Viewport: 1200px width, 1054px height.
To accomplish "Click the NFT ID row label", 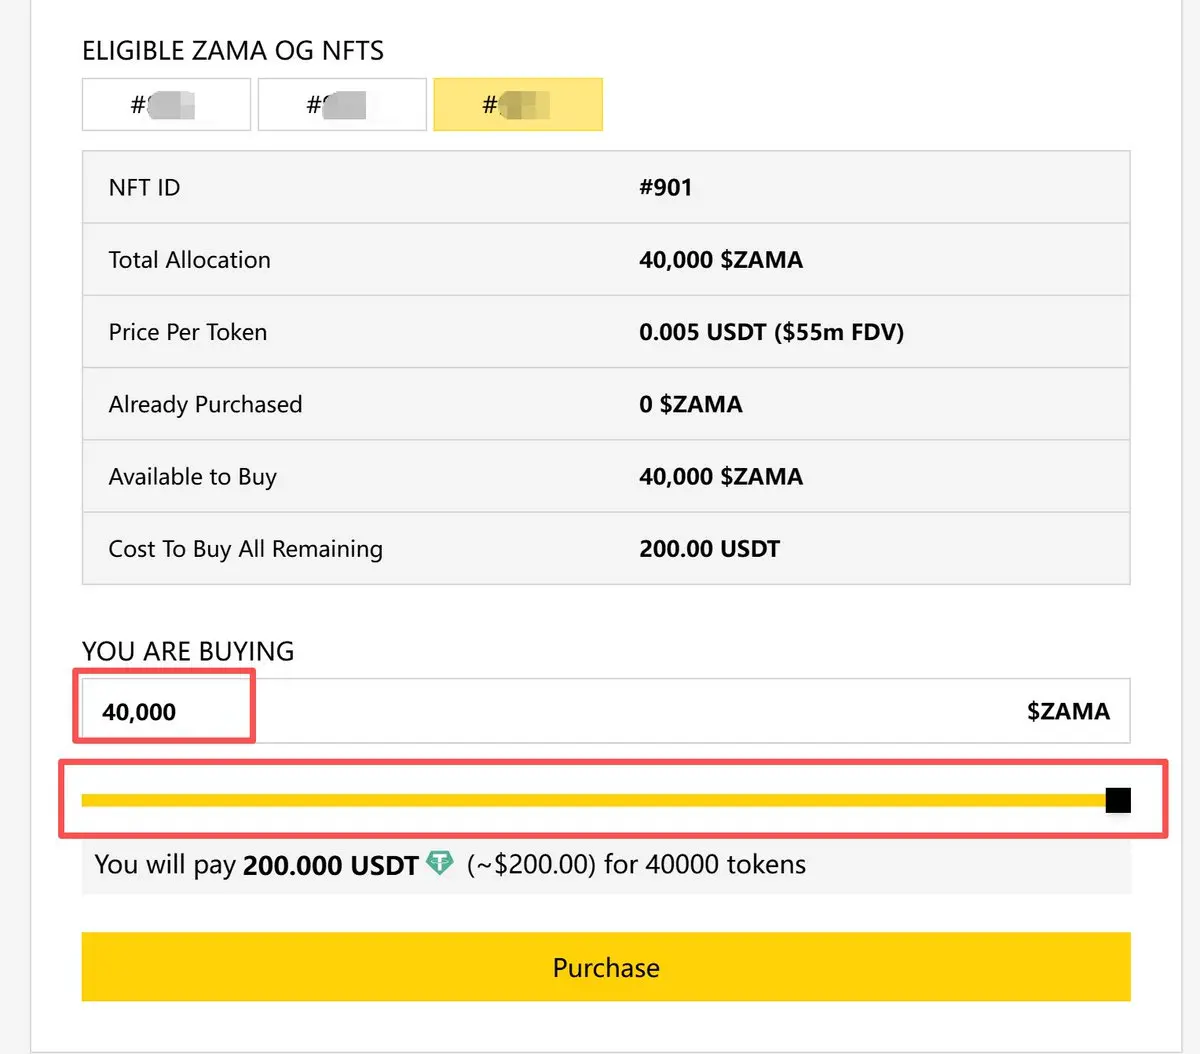I will pos(144,187).
